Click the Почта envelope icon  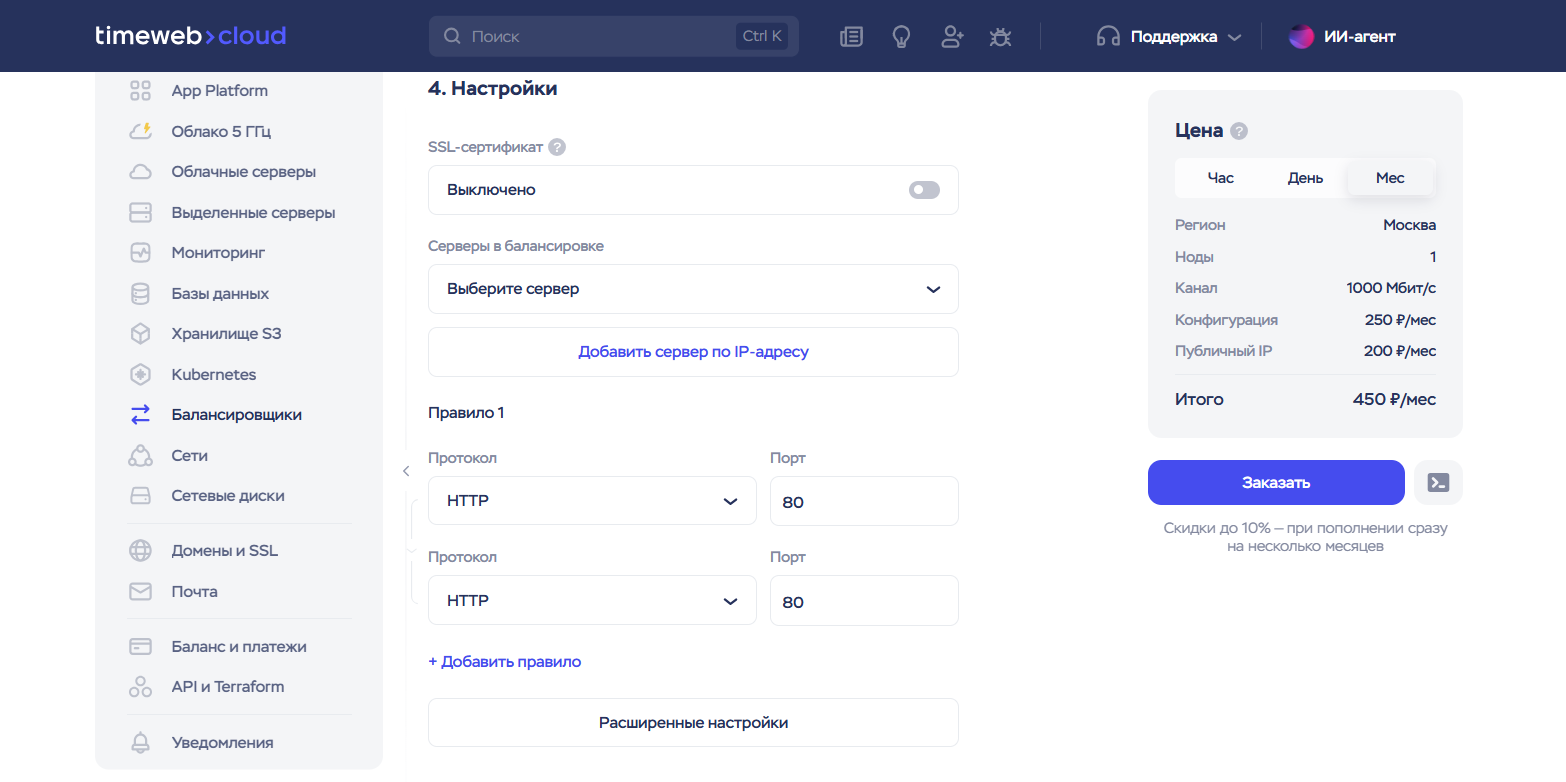click(140, 592)
